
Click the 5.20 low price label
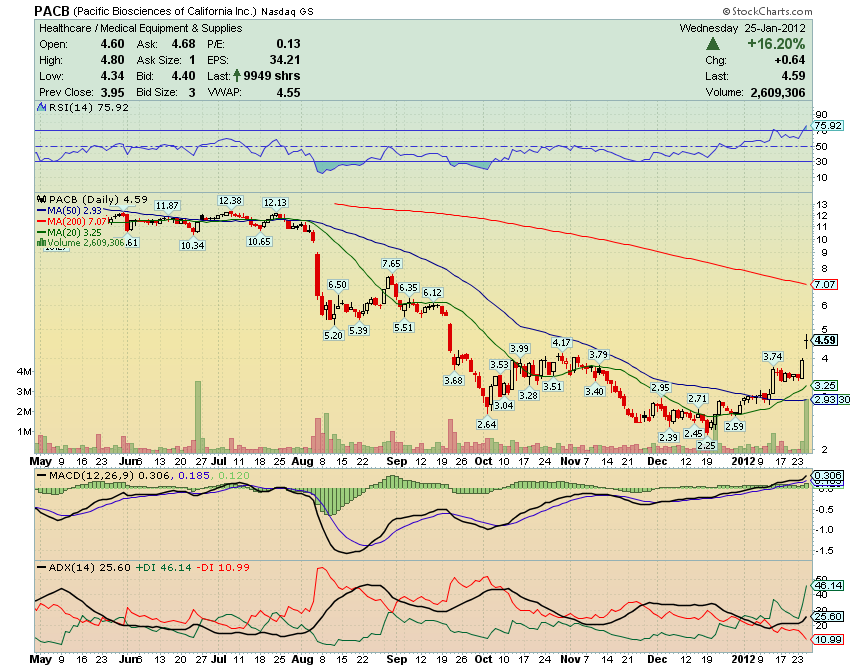[x=333, y=336]
